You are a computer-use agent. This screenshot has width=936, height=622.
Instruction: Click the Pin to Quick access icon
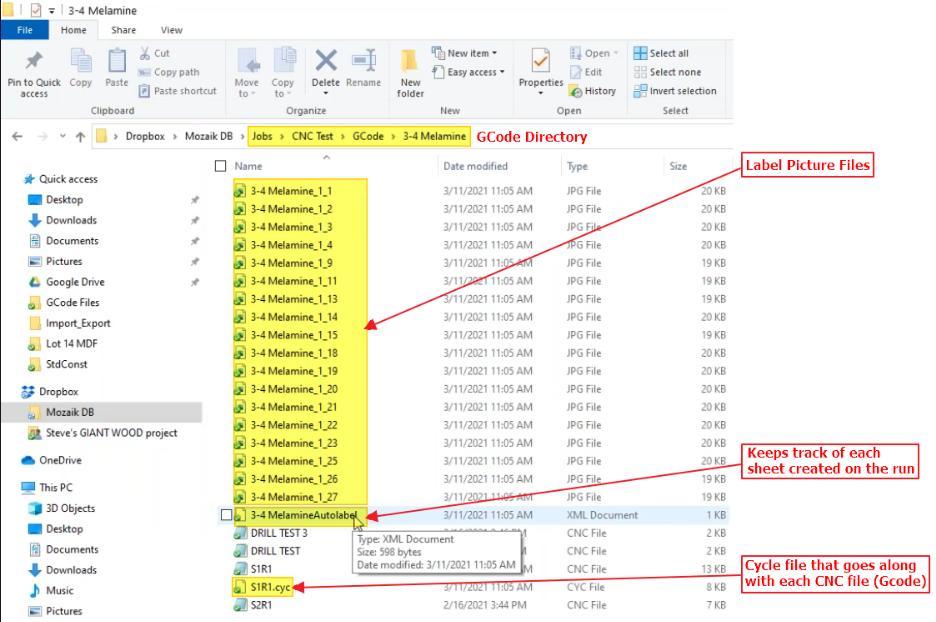pos(33,60)
